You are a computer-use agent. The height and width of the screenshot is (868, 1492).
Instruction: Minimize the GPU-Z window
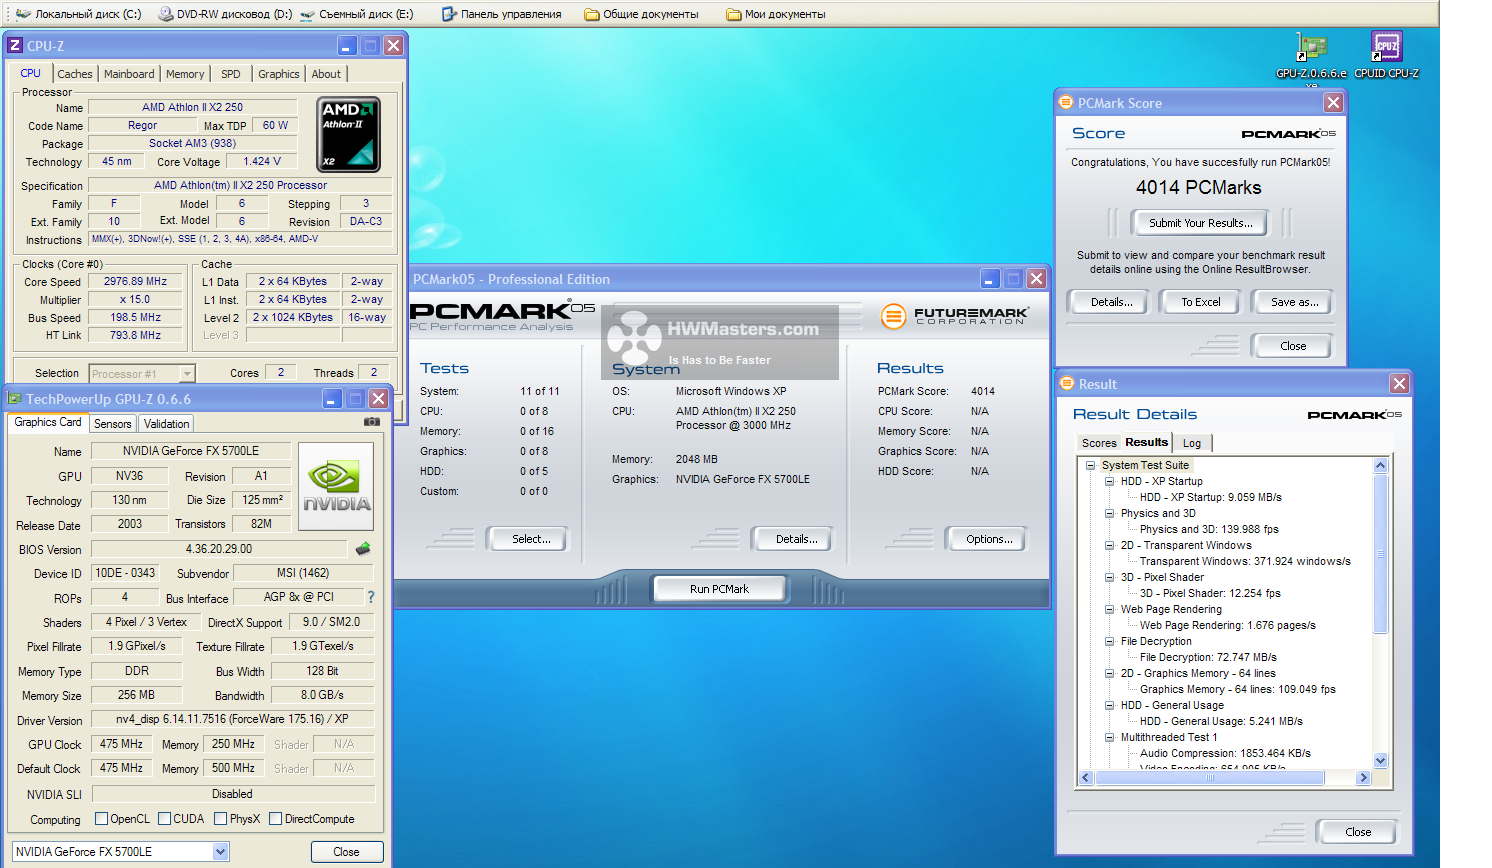tap(332, 399)
